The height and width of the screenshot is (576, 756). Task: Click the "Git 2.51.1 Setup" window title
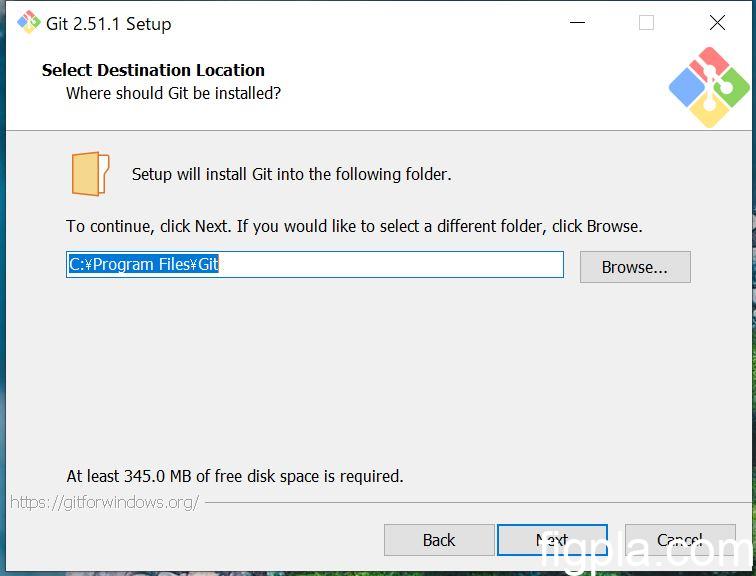[108, 24]
